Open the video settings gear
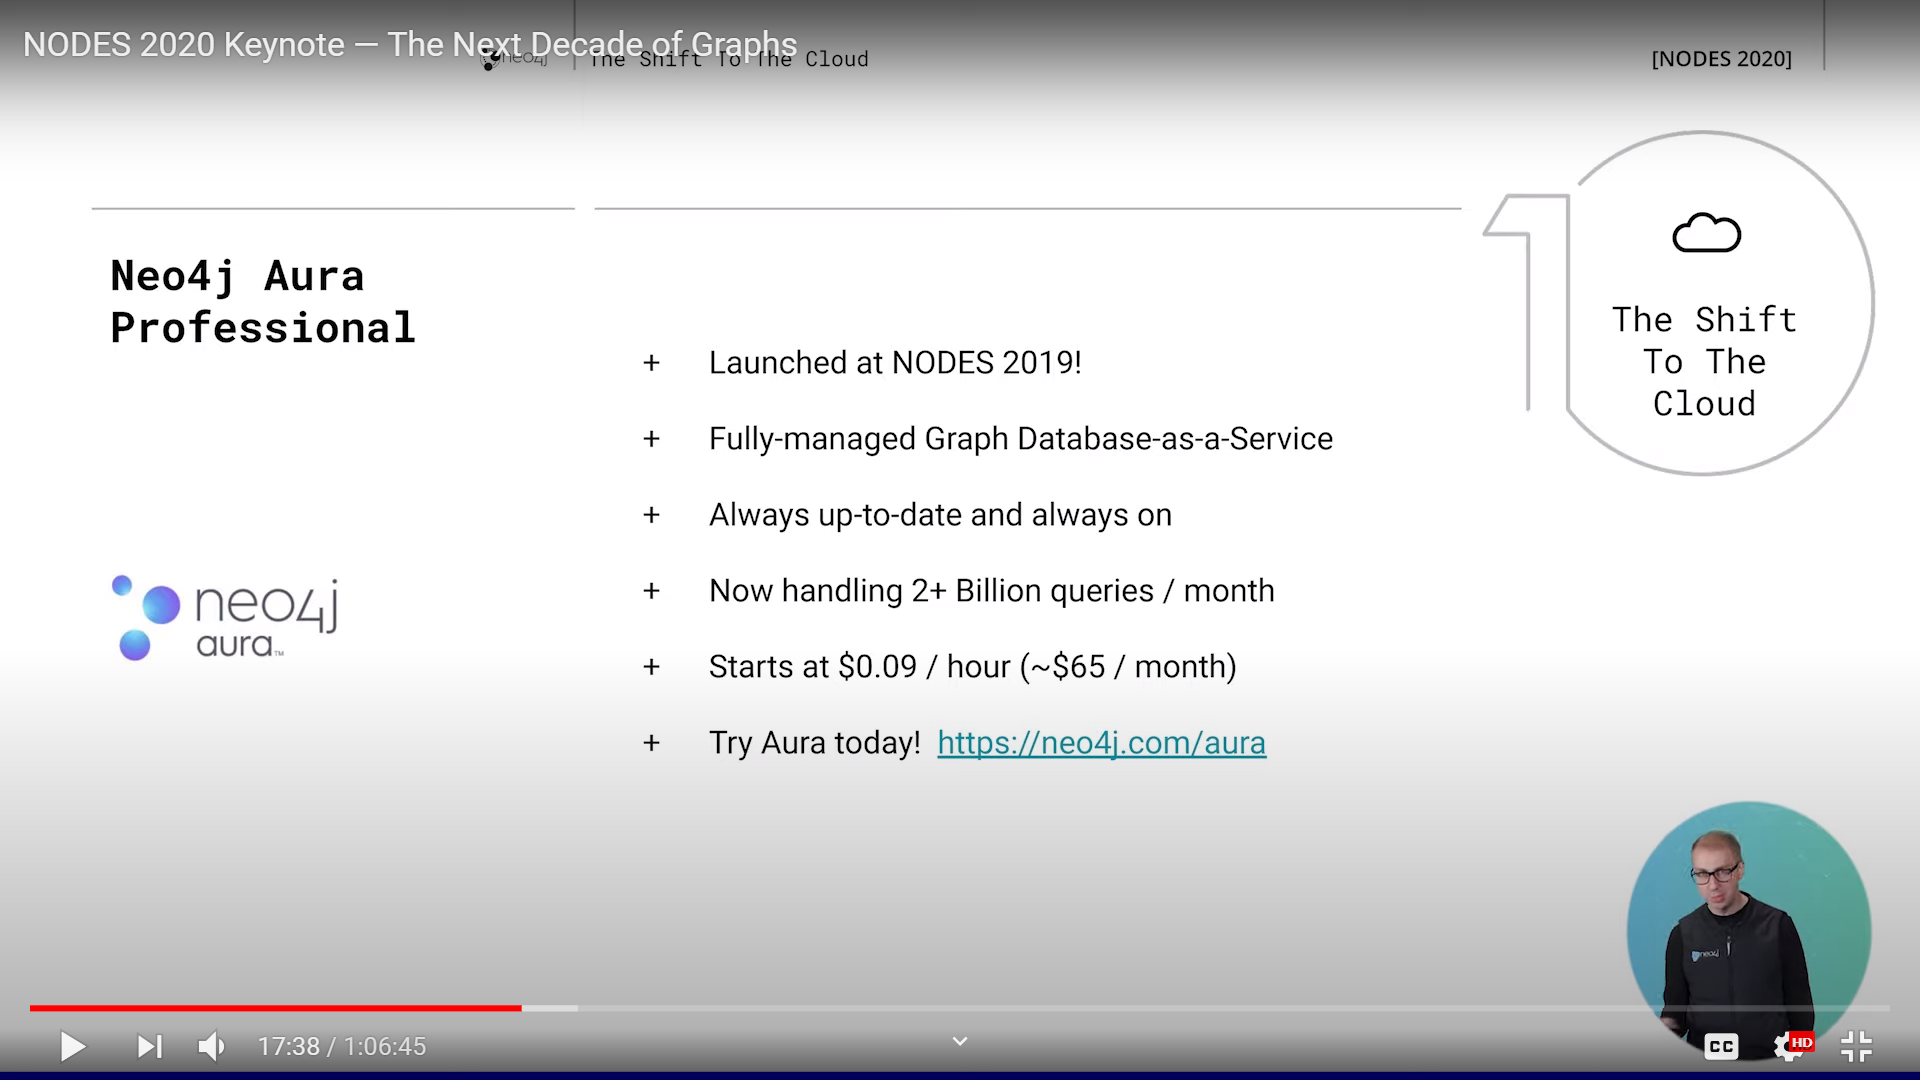This screenshot has width=1920, height=1080. [x=1789, y=1046]
